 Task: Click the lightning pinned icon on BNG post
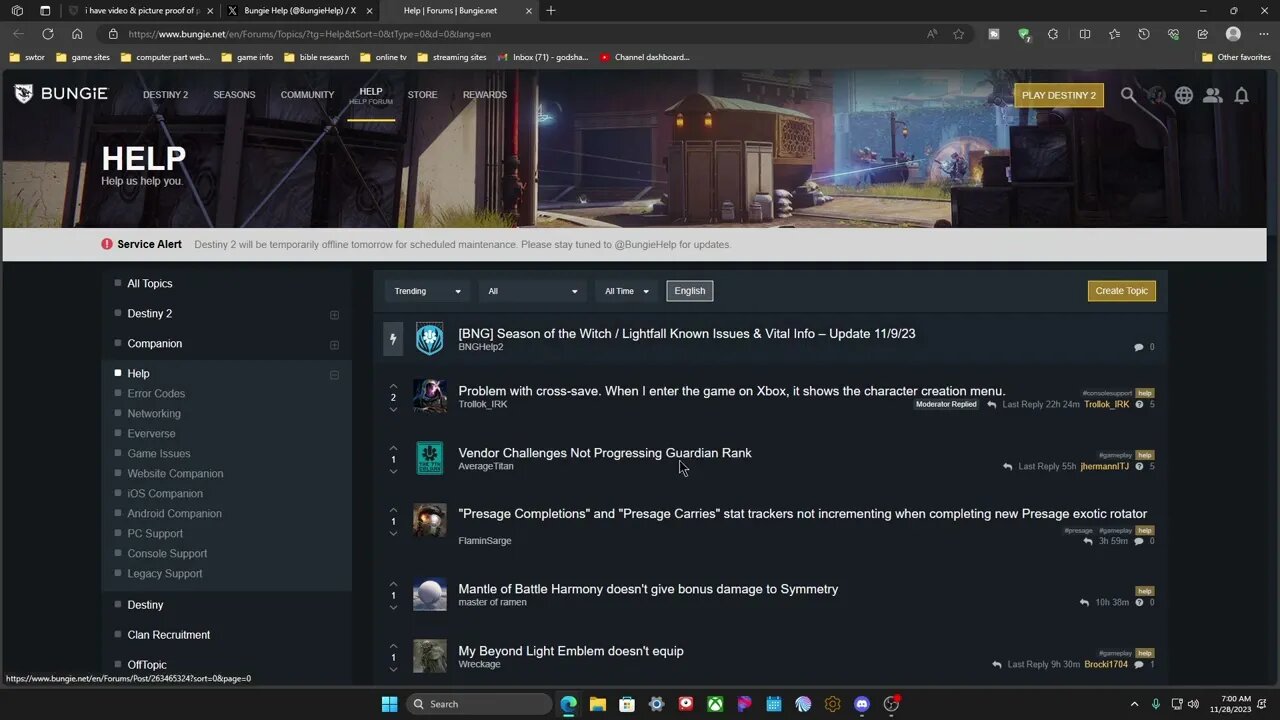(x=393, y=339)
